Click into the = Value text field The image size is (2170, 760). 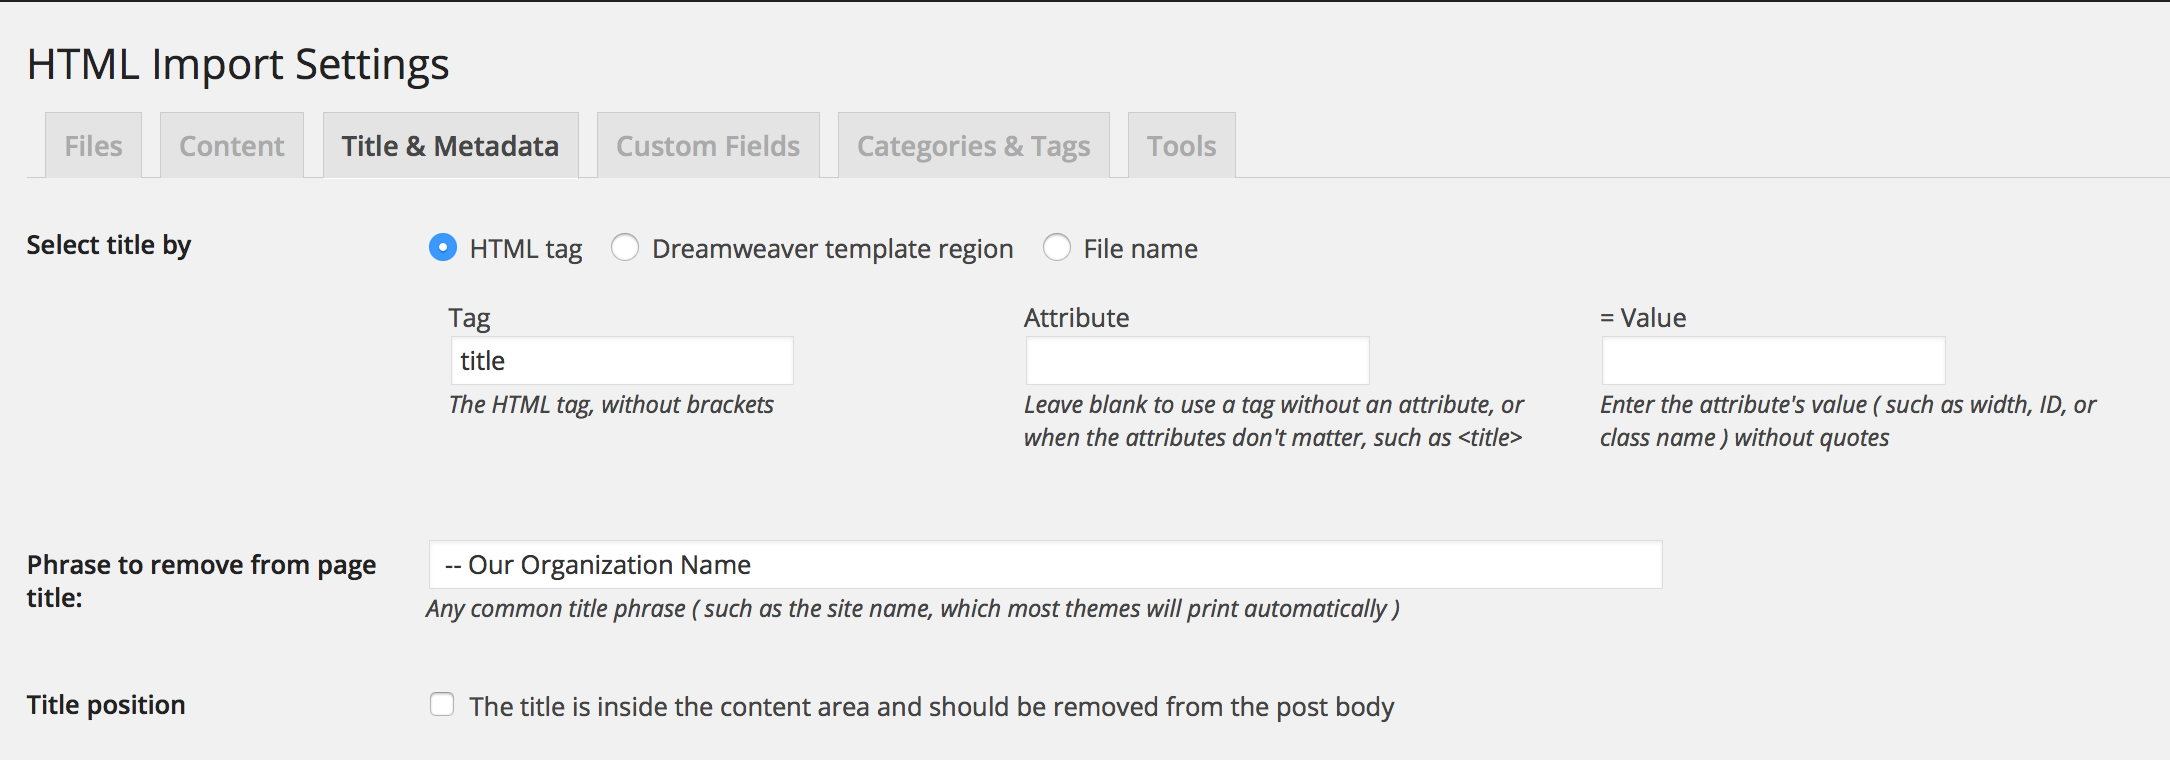coord(1773,361)
